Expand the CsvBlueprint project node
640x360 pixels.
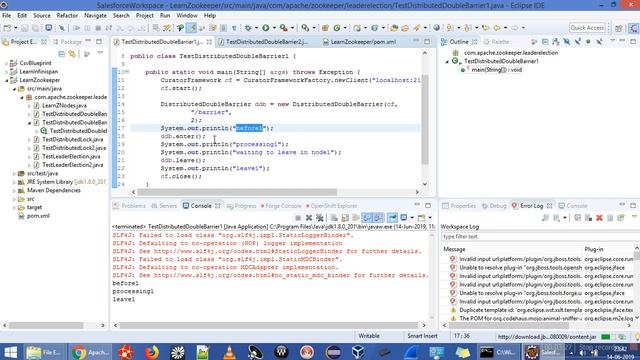pos(6,63)
